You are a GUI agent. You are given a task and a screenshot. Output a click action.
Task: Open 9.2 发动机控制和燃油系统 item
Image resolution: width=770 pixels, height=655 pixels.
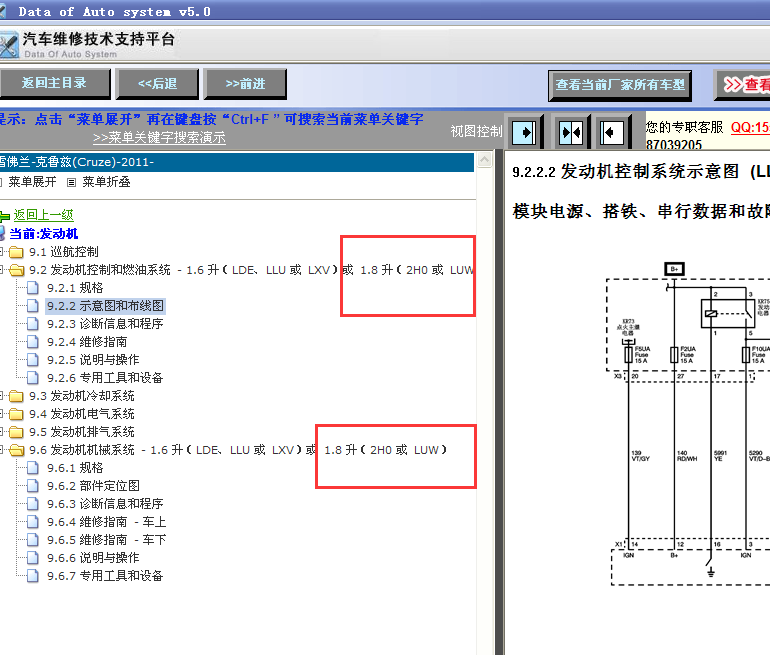250,270
